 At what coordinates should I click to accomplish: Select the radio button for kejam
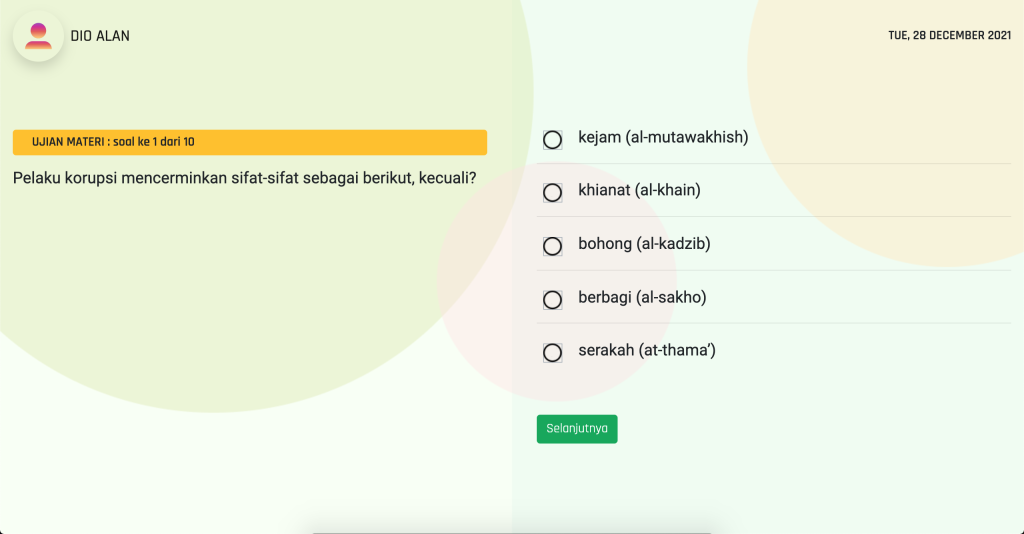552,140
